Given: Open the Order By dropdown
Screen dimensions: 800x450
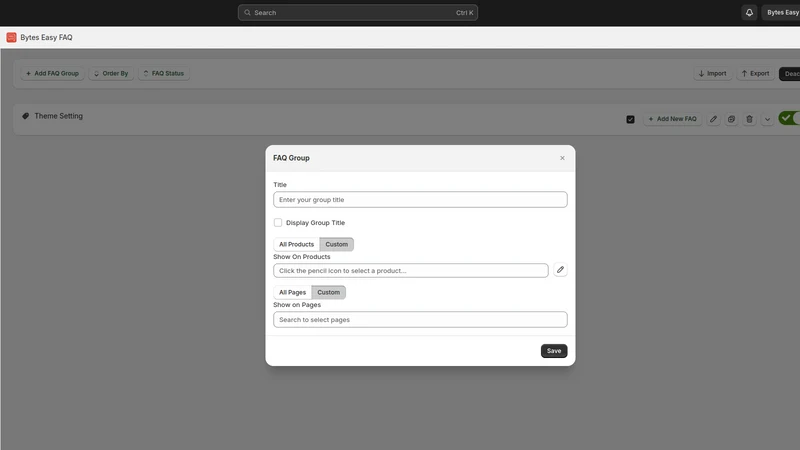Looking at the screenshot, I should (111, 73).
